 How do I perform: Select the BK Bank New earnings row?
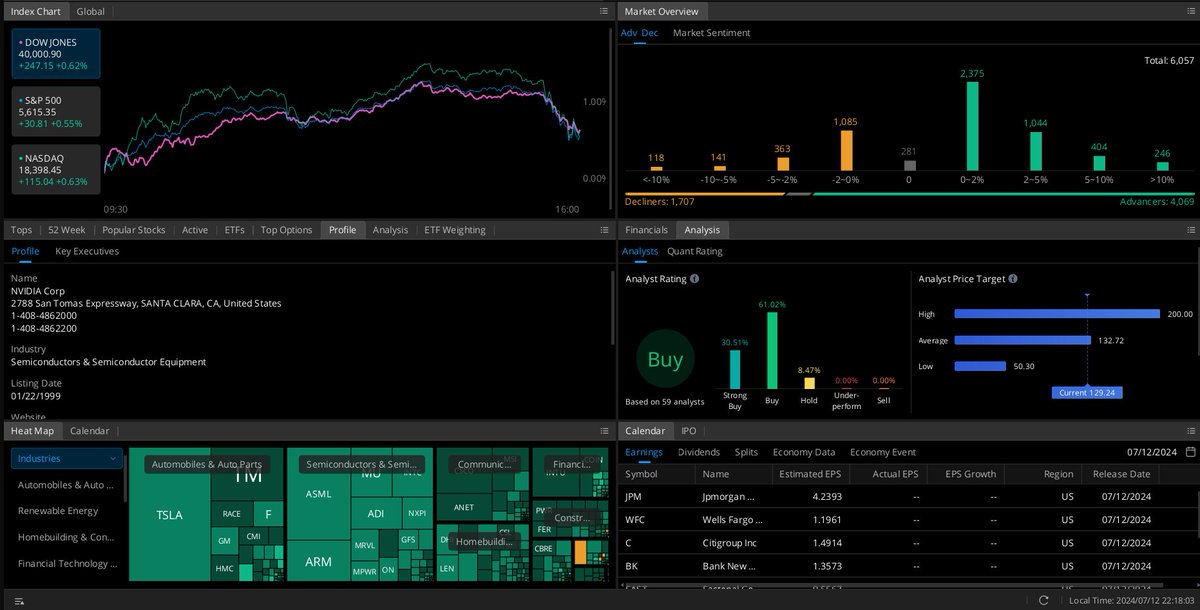pyautogui.click(x=907, y=566)
